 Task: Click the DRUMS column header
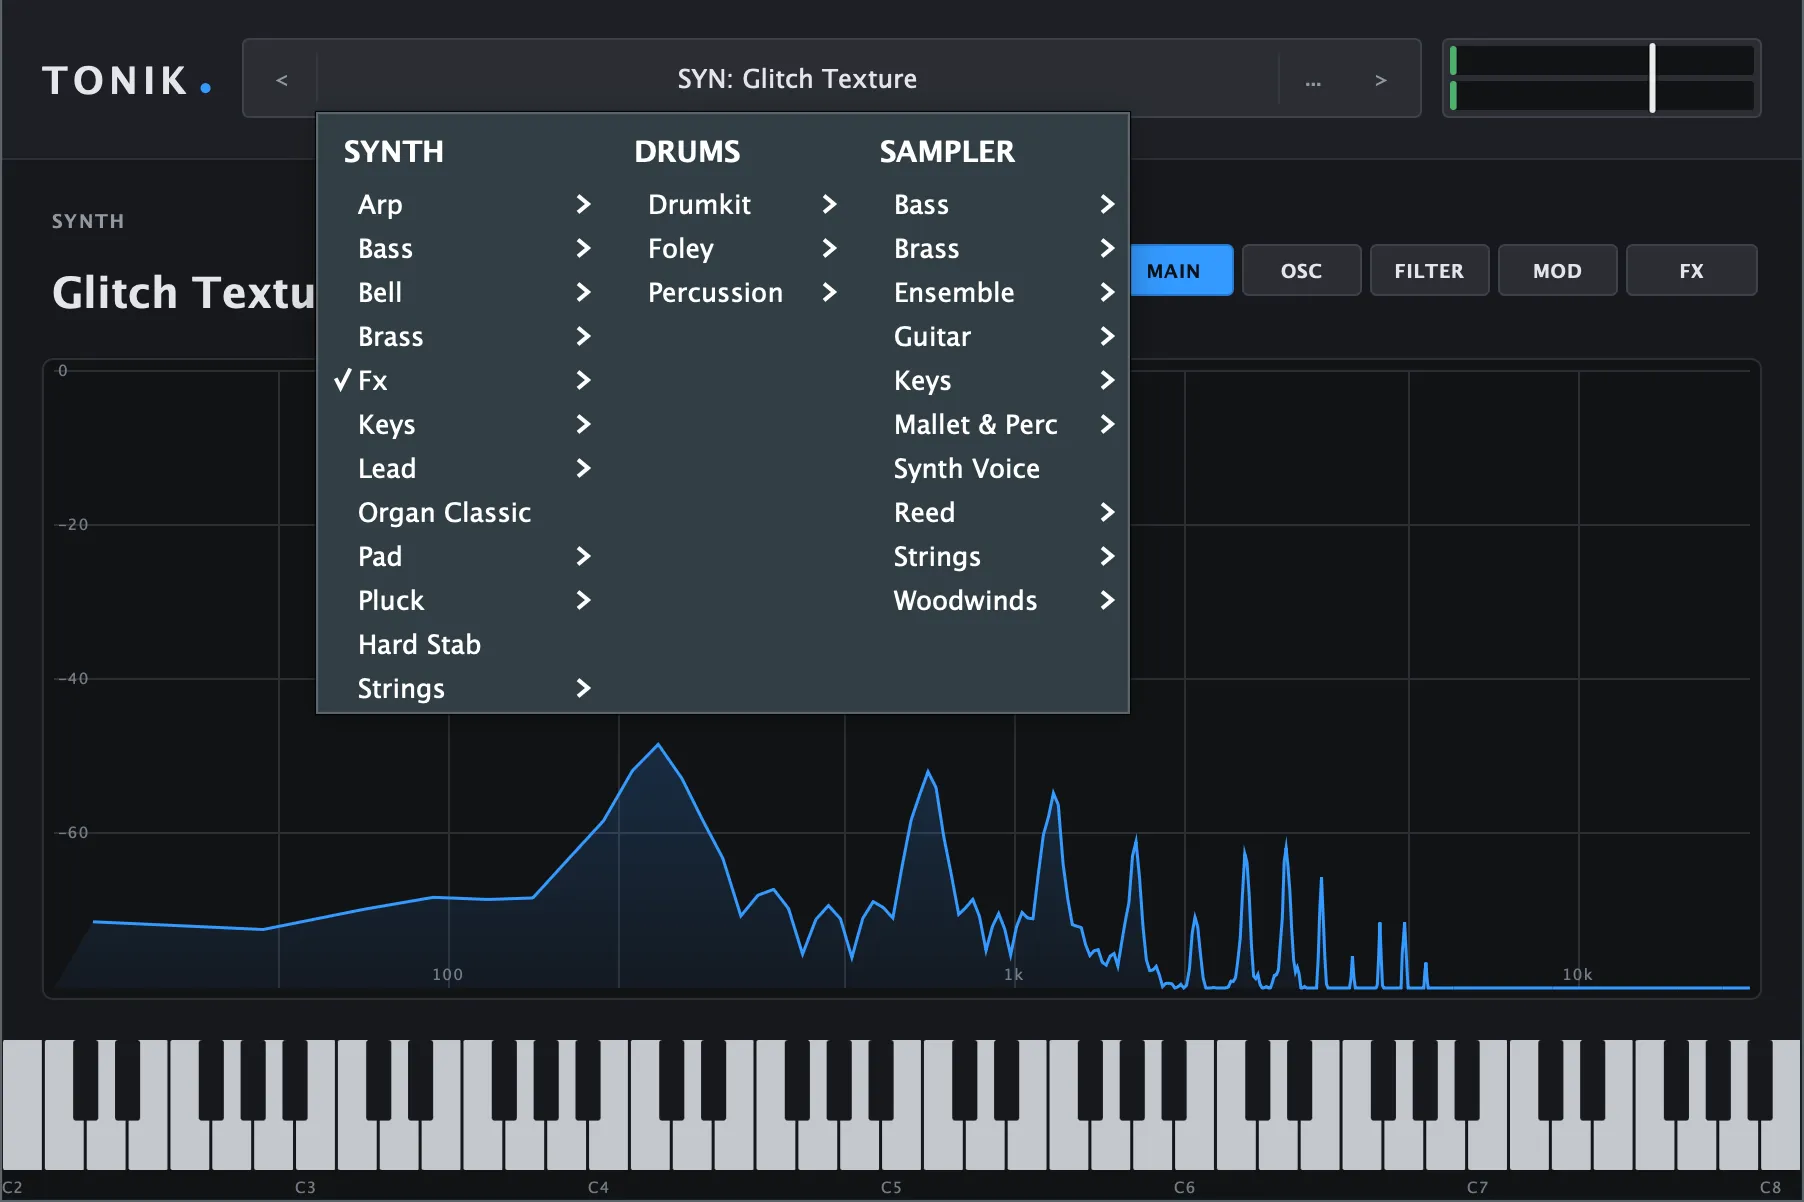click(687, 151)
